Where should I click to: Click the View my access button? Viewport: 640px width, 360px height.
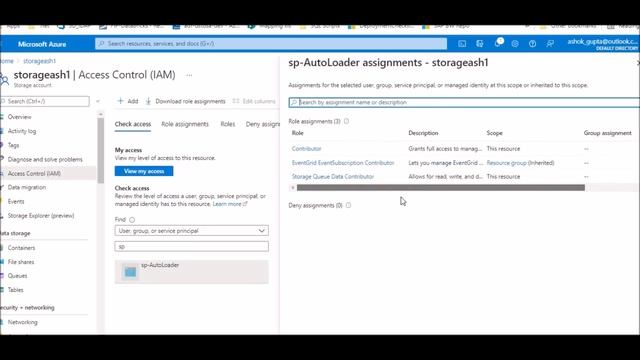coord(144,171)
